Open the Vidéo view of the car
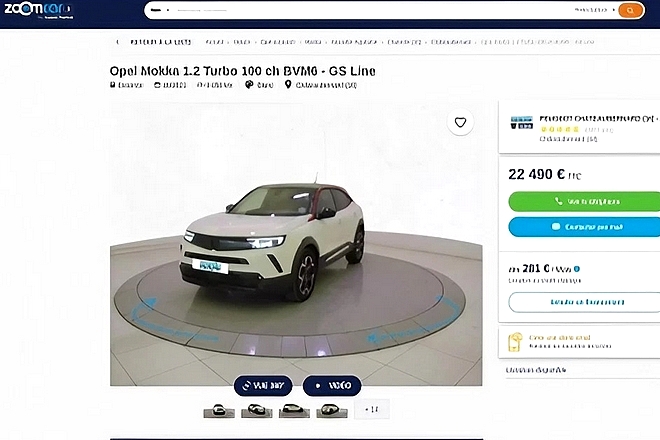The image size is (660, 440). click(x=332, y=385)
